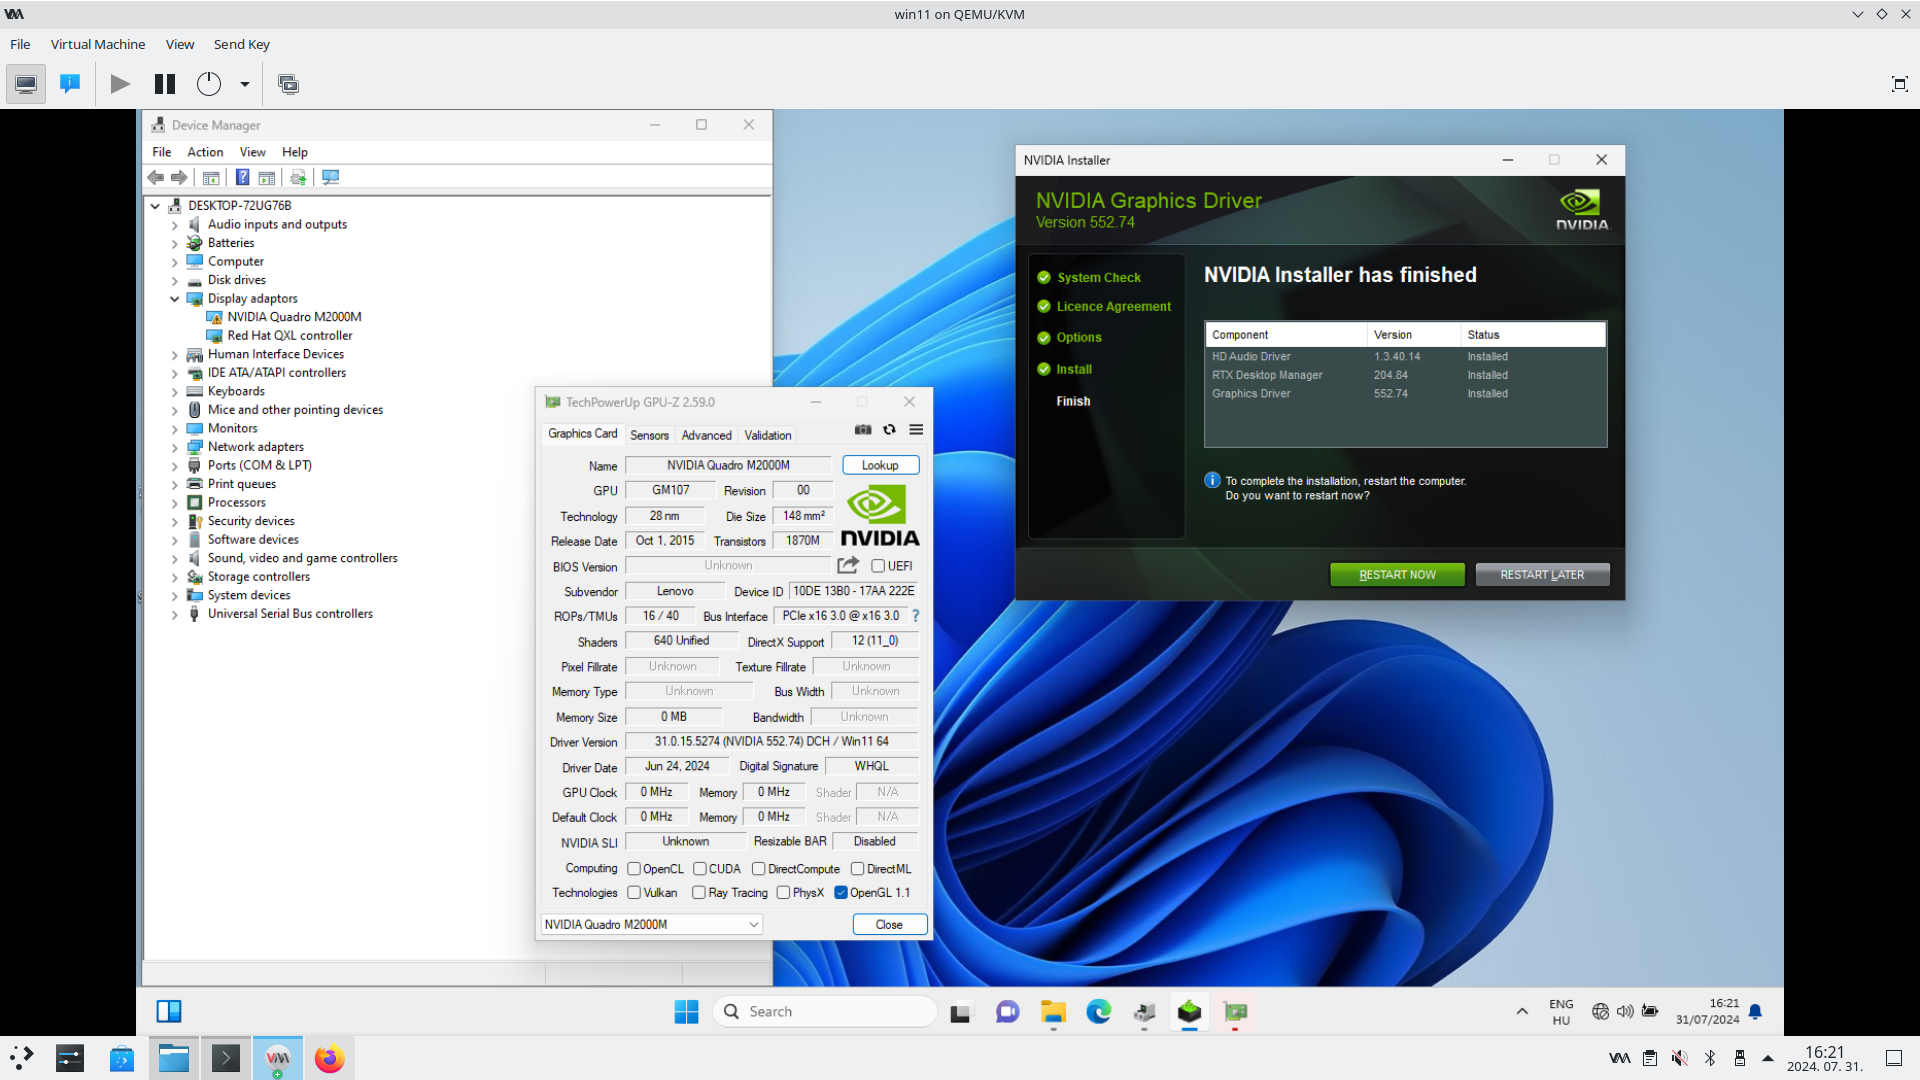Viewport: 1920px width, 1080px height.
Task: Expand Processors node
Action: pyautogui.click(x=175, y=503)
